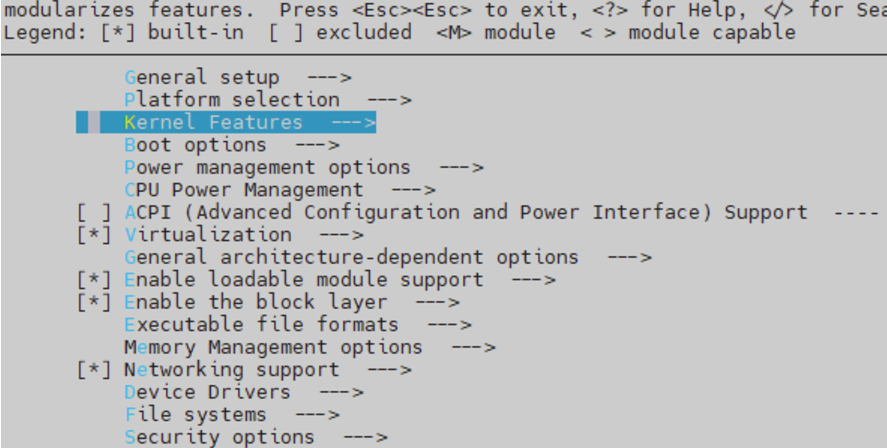
Task: Expand the arrow after Memory Management options
Action: (x=473, y=347)
